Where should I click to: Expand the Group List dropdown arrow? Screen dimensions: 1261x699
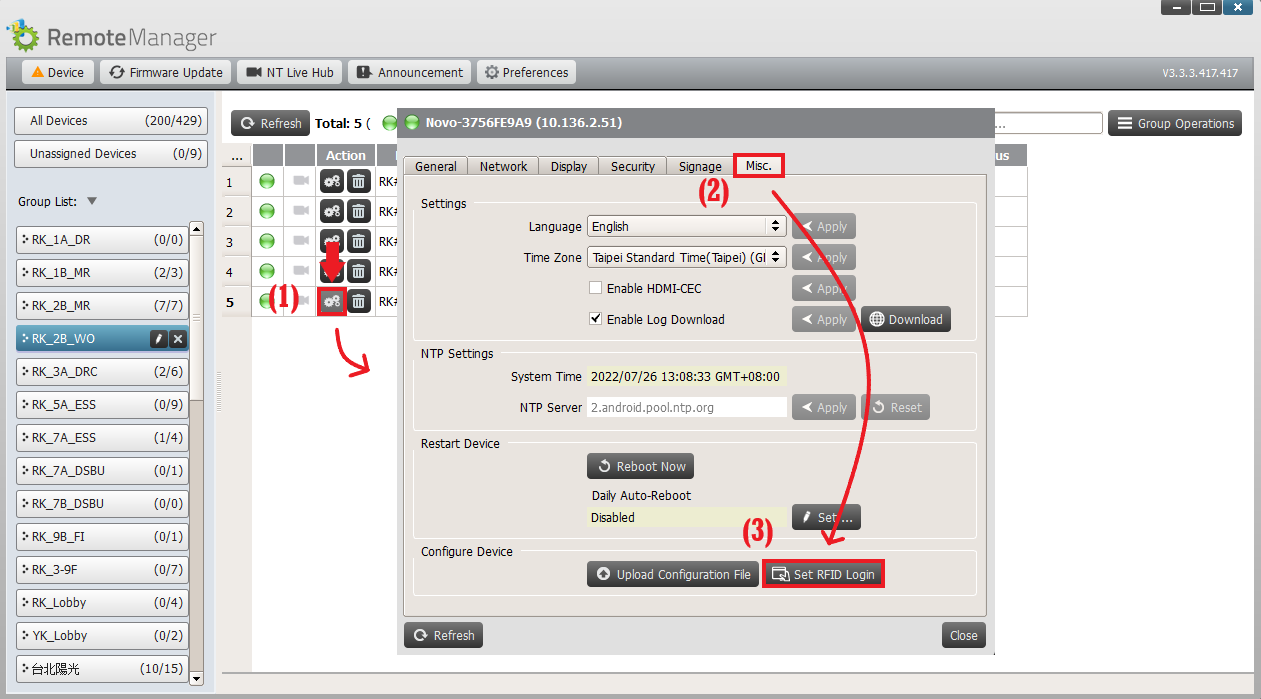(x=91, y=200)
